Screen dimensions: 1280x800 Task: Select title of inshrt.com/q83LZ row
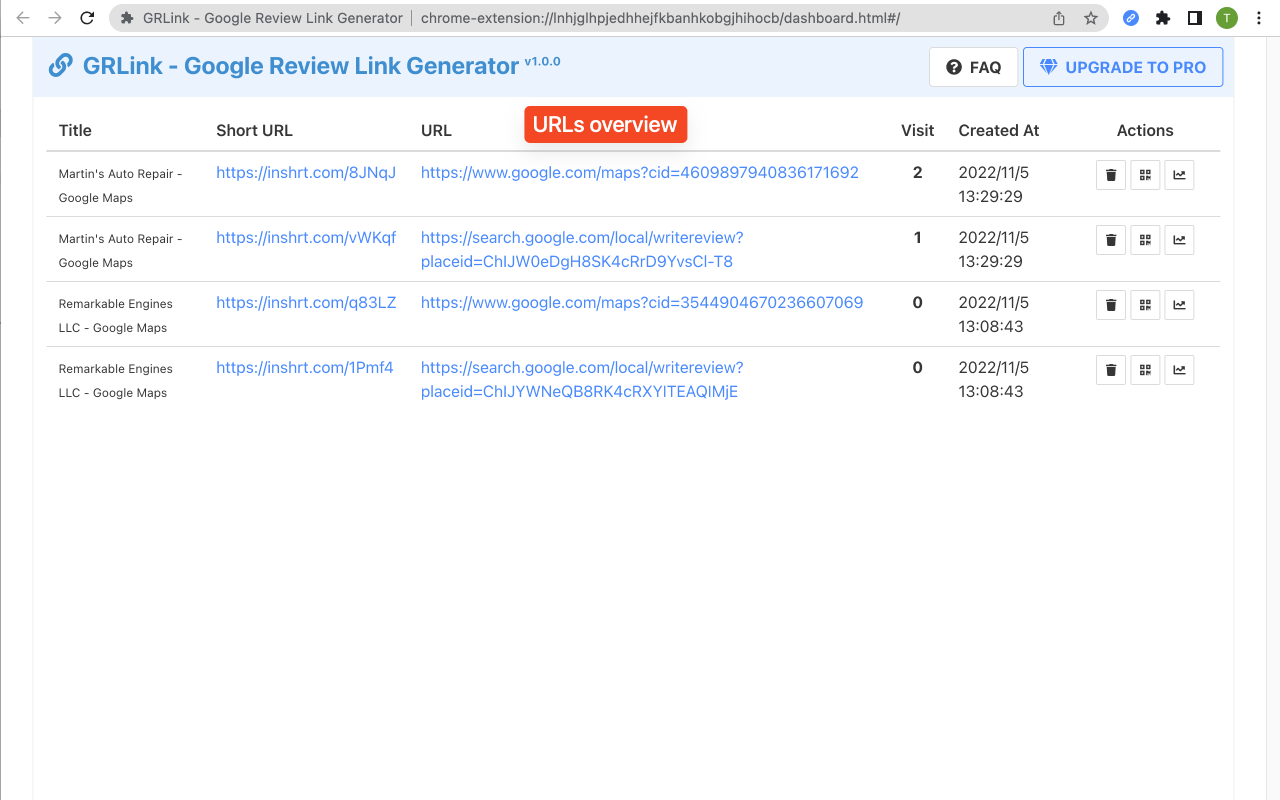pyautogui.click(x=116, y=316)
